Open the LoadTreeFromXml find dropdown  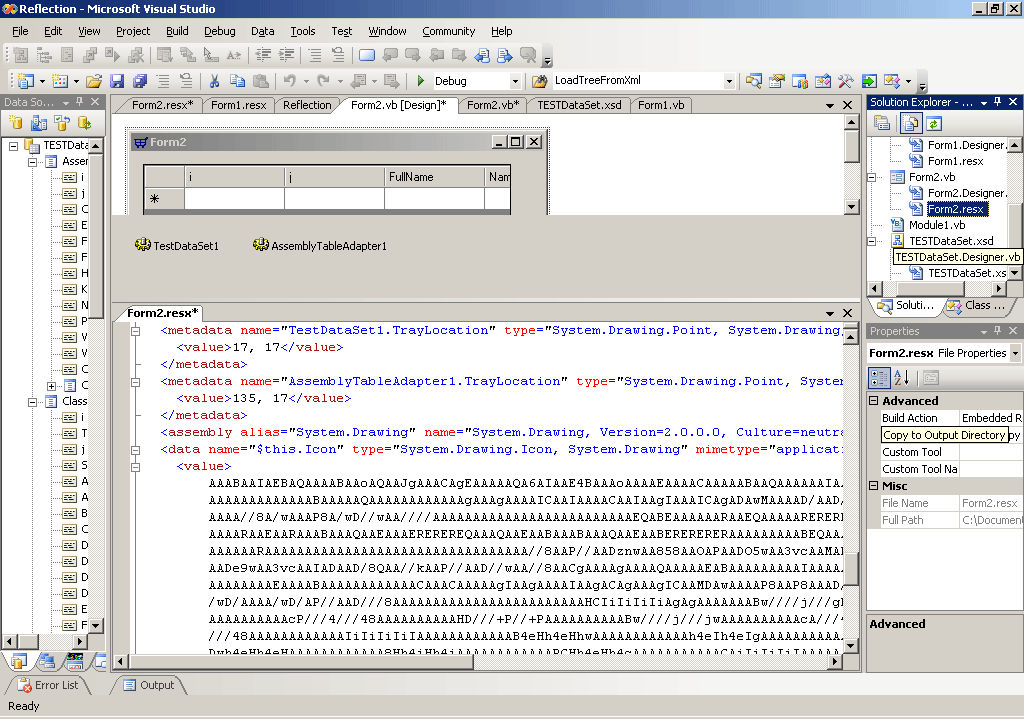729,81
